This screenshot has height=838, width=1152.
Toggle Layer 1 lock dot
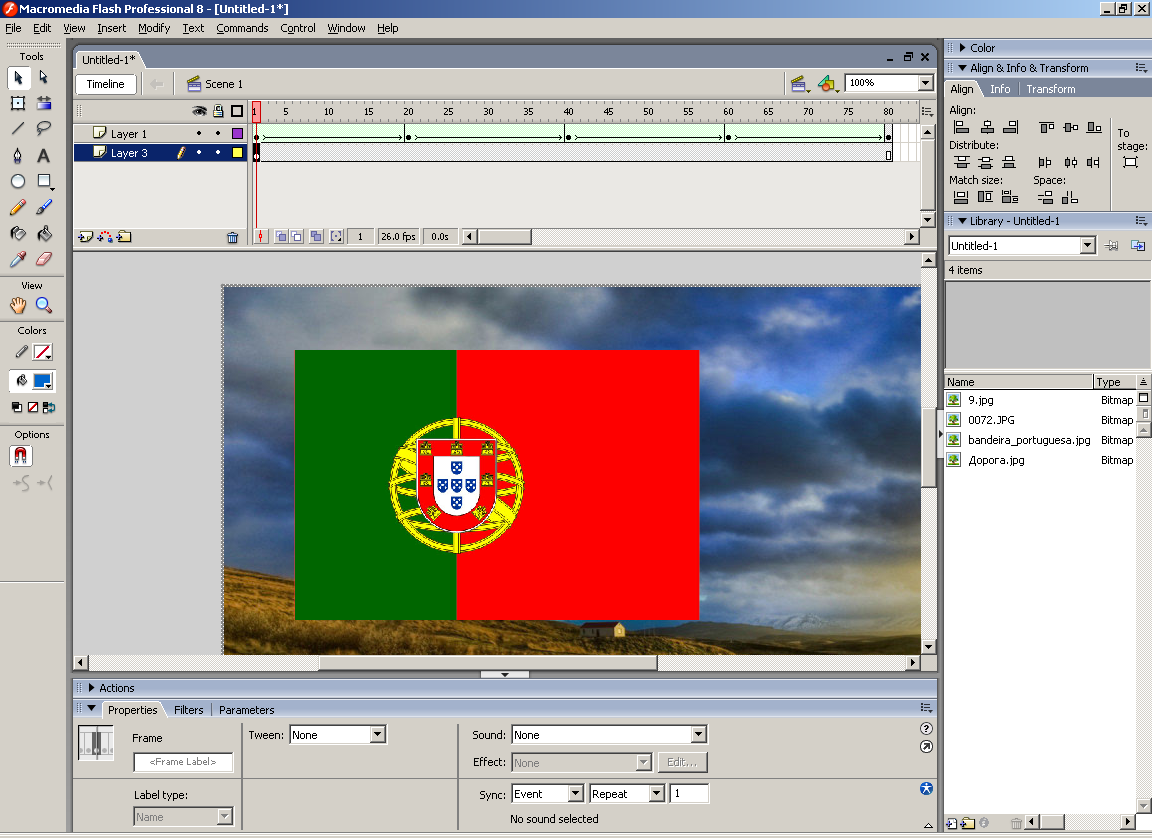pyautogui.click(x=218, y=134)
